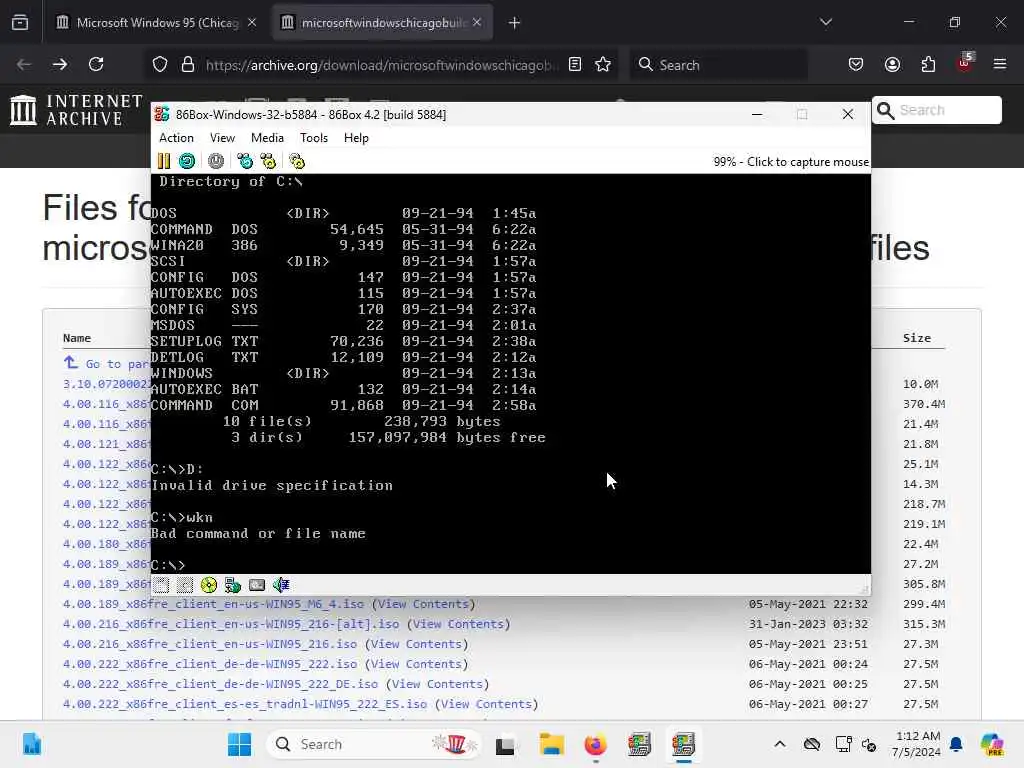Click the Internet Archive site search field
This screenshot has width=1024, height=768.
pyautogui.click(x=936, y=110)
